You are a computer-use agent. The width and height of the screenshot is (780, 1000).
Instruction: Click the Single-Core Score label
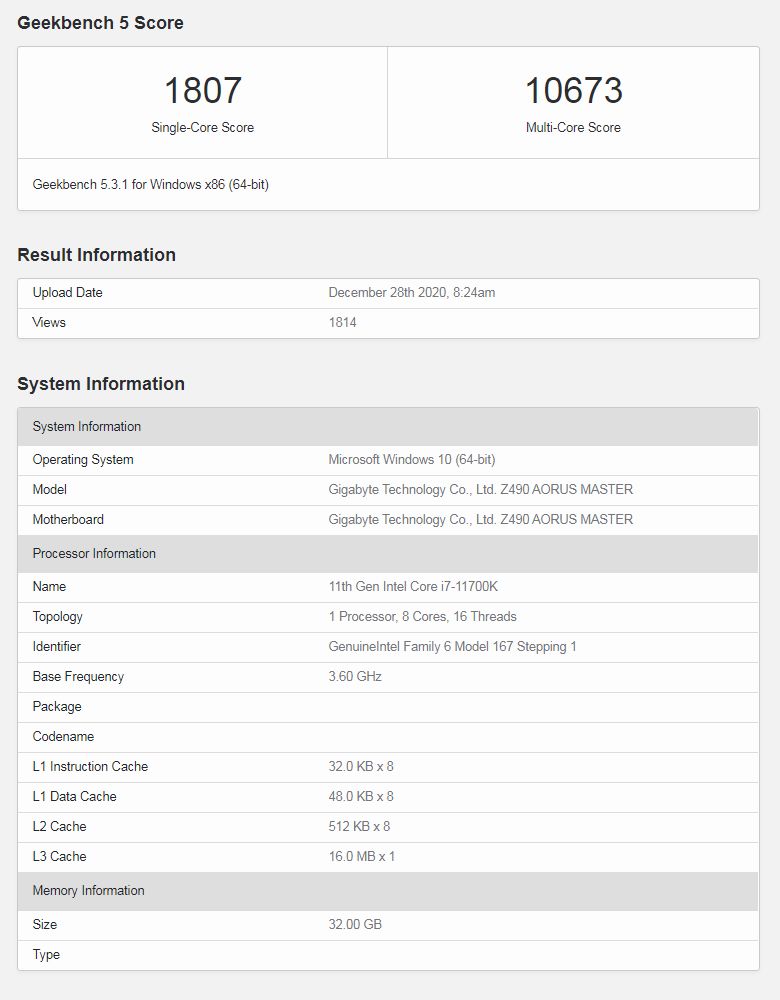click(x=203, y=128)
